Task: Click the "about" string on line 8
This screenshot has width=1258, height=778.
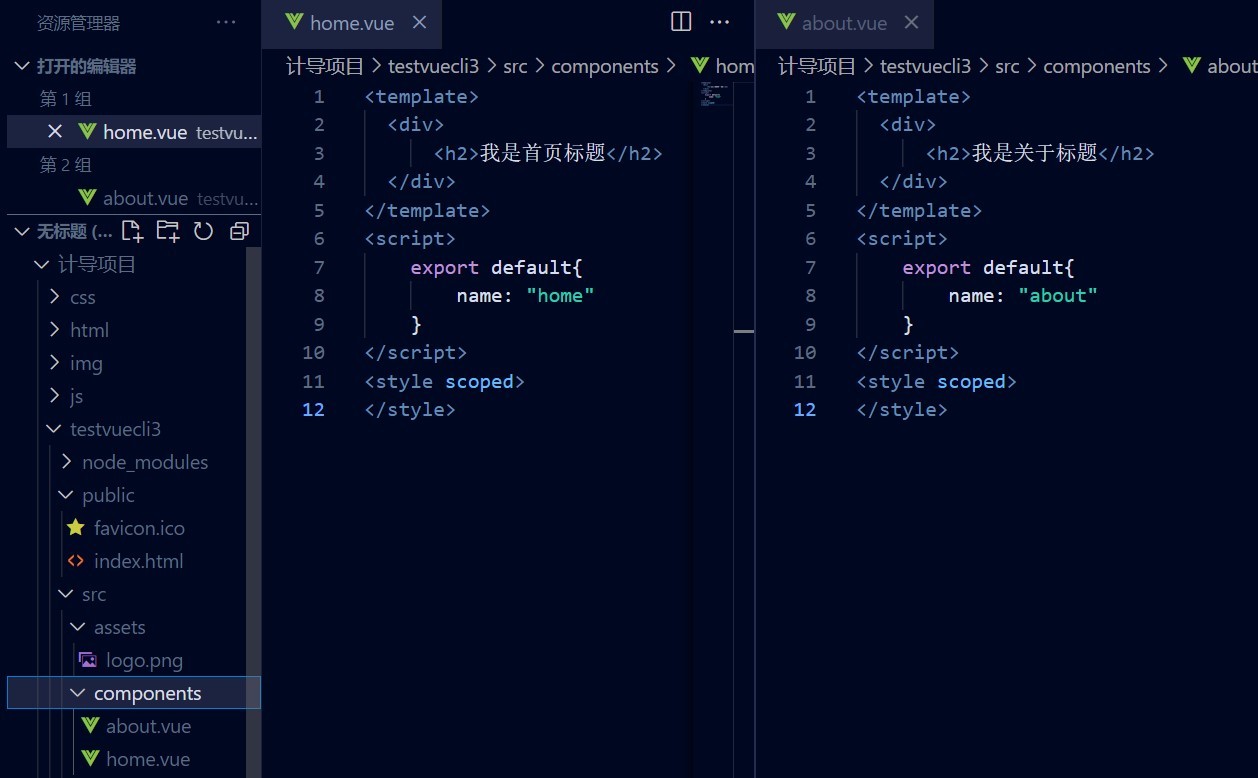Action: [1058, 295]
